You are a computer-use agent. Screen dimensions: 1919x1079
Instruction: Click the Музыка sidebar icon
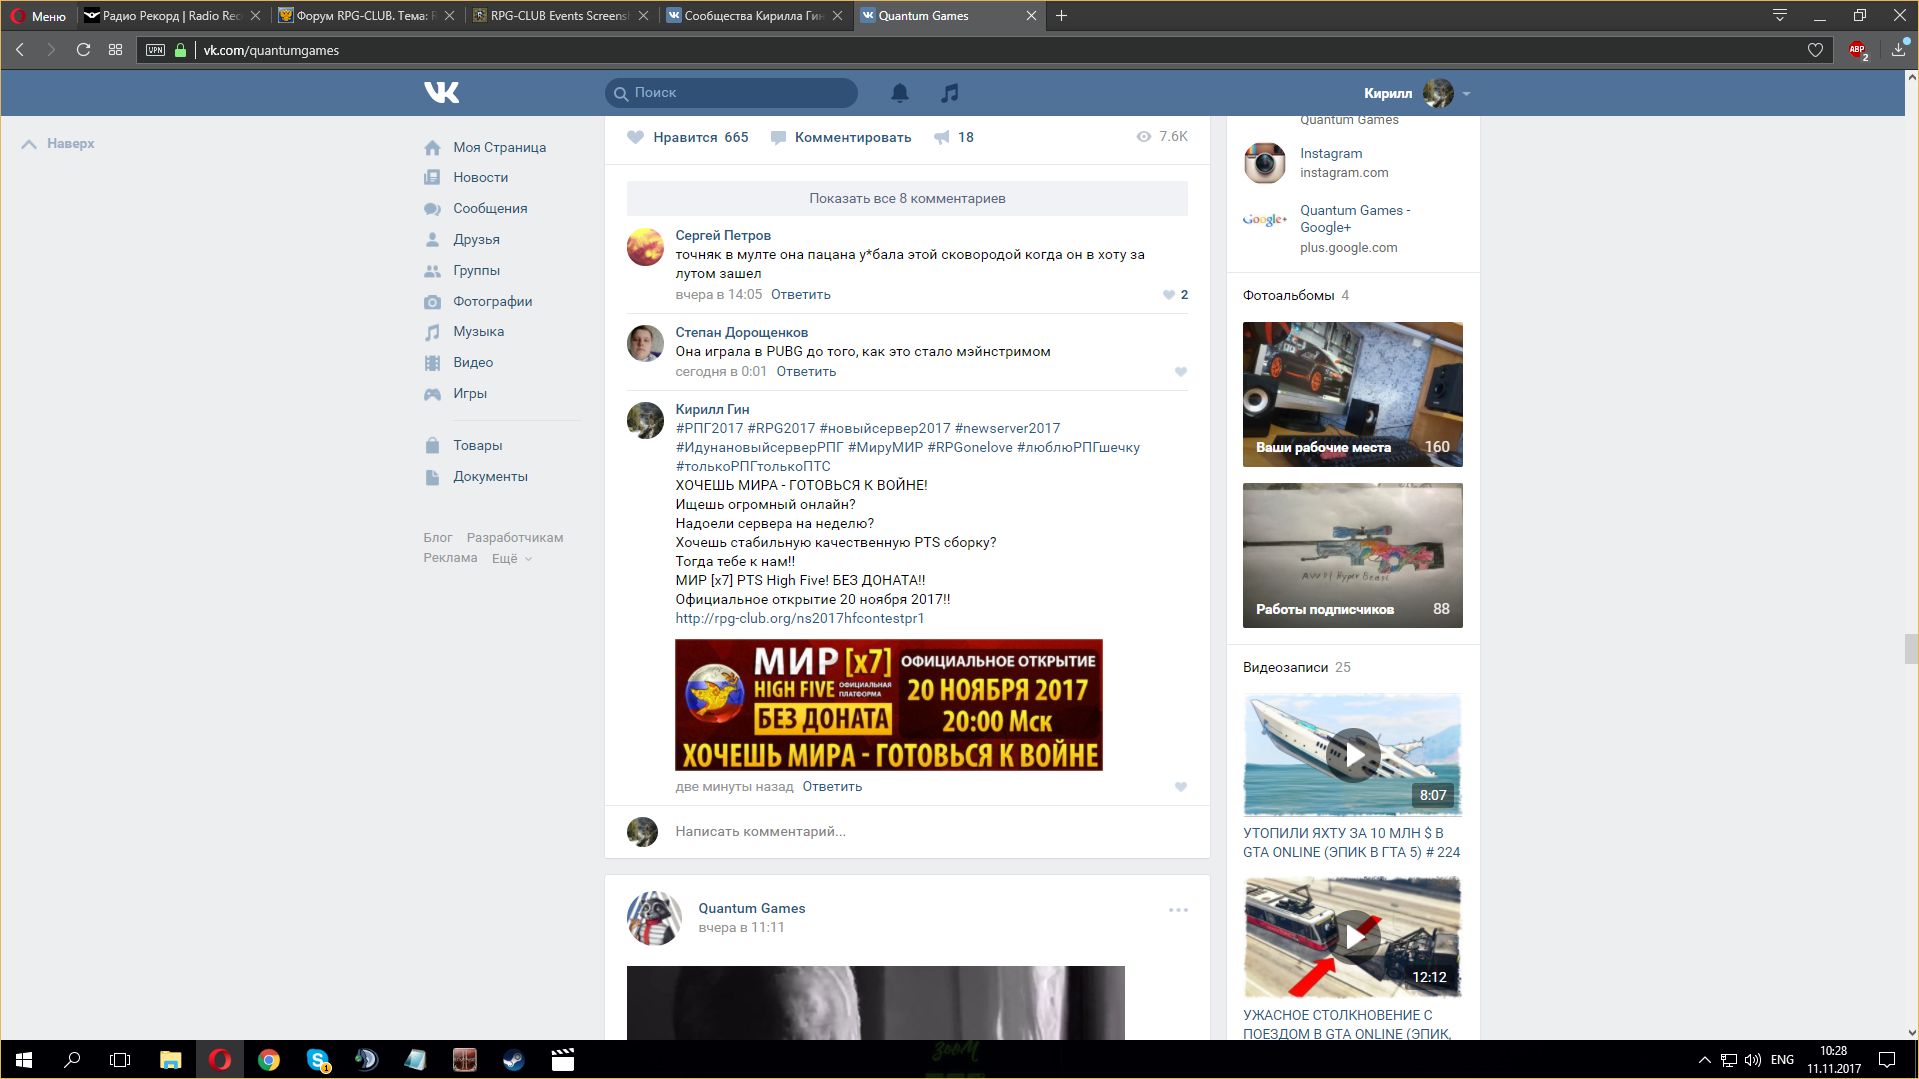tap(432, 332)
